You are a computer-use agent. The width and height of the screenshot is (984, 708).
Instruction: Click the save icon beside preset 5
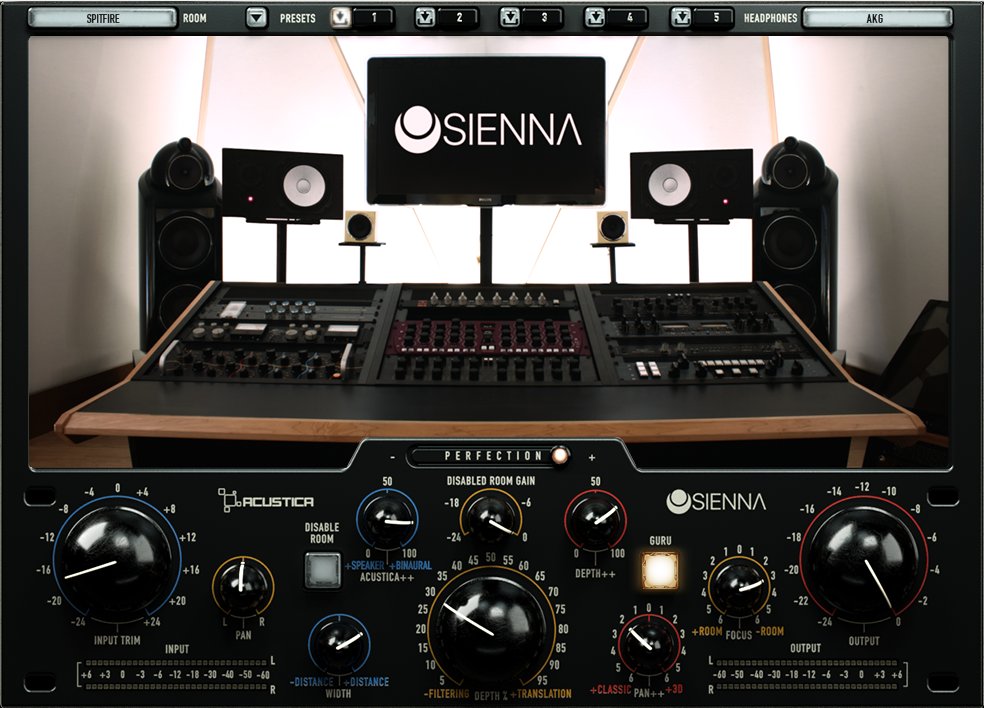coord(680,18)
